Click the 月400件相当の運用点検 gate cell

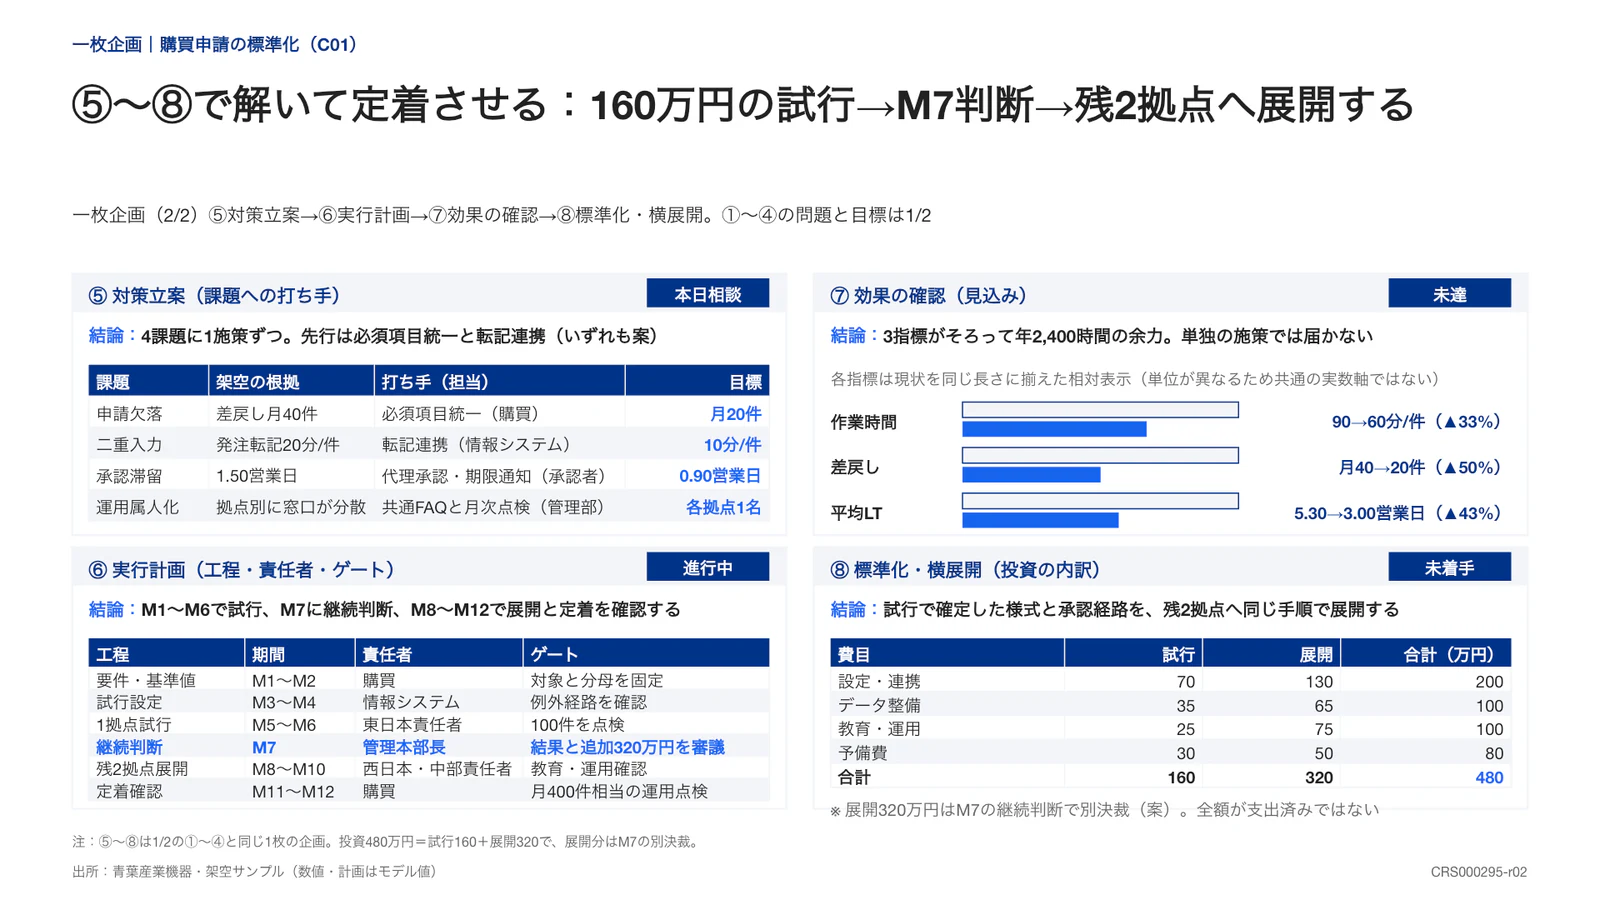(619, 792)
